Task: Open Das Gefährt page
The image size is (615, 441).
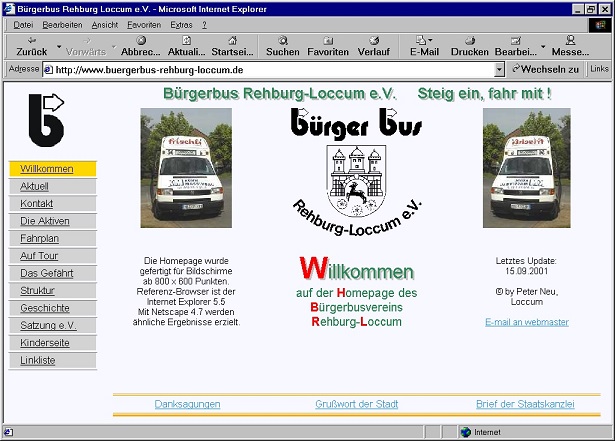Action: coord(53,273)
